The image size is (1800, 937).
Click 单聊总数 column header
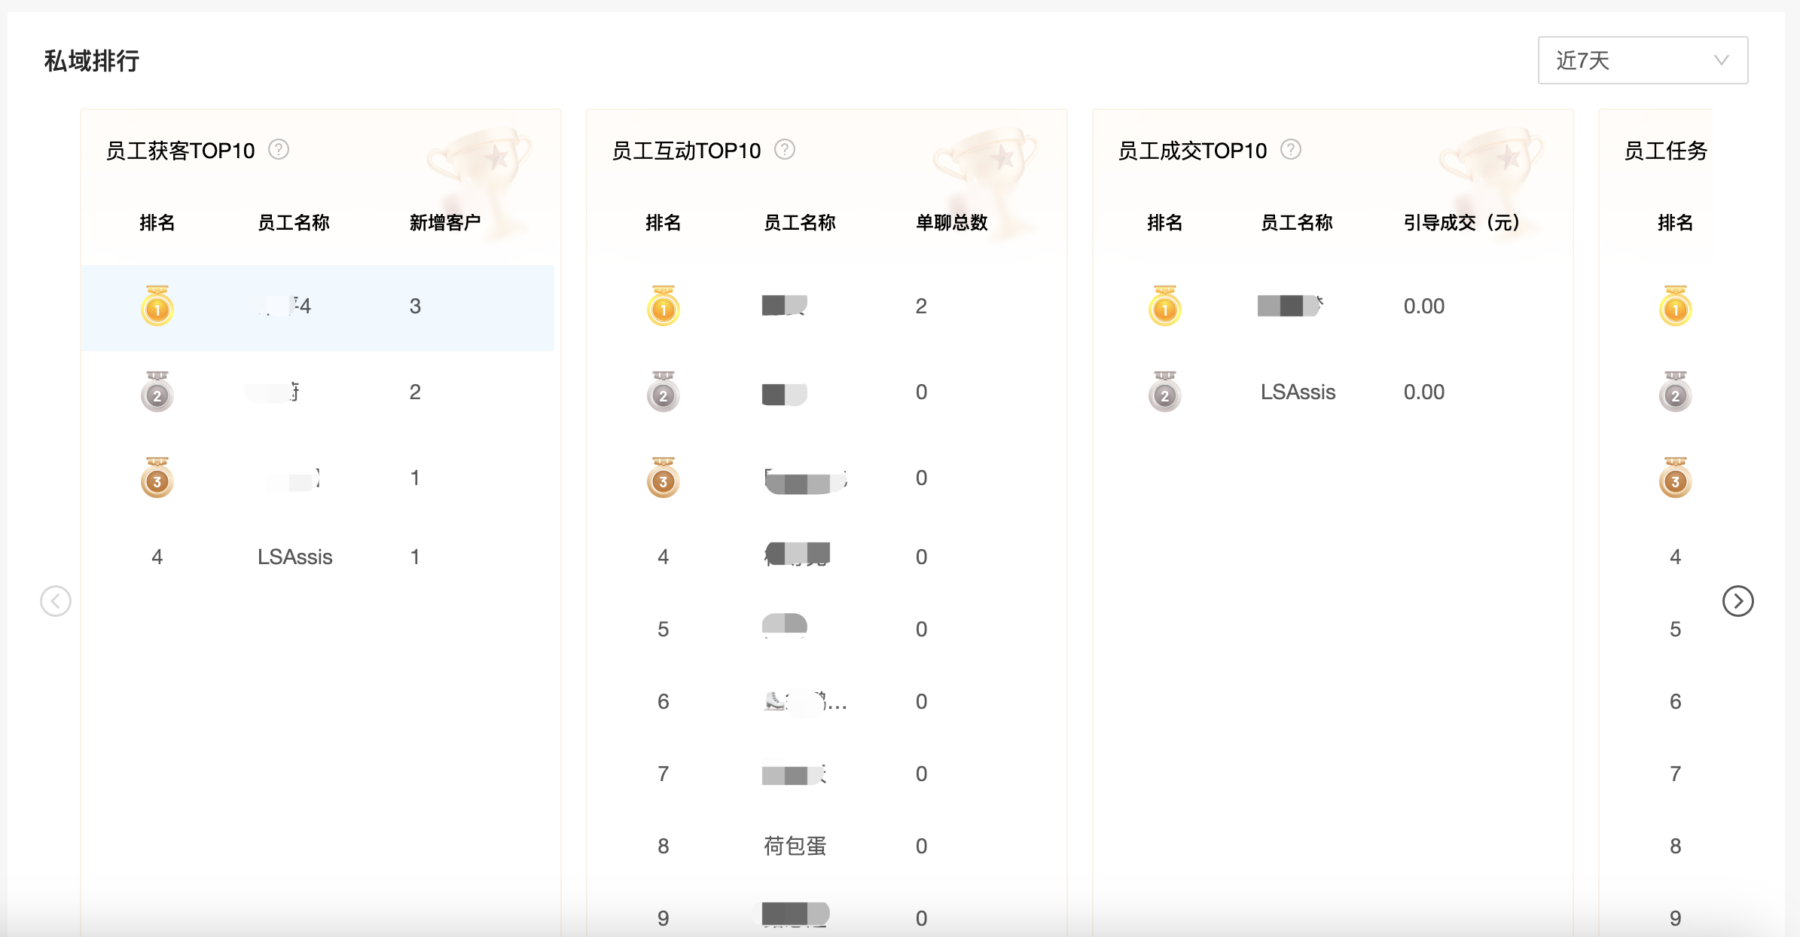pyautogui.click(x=952, y=223)
